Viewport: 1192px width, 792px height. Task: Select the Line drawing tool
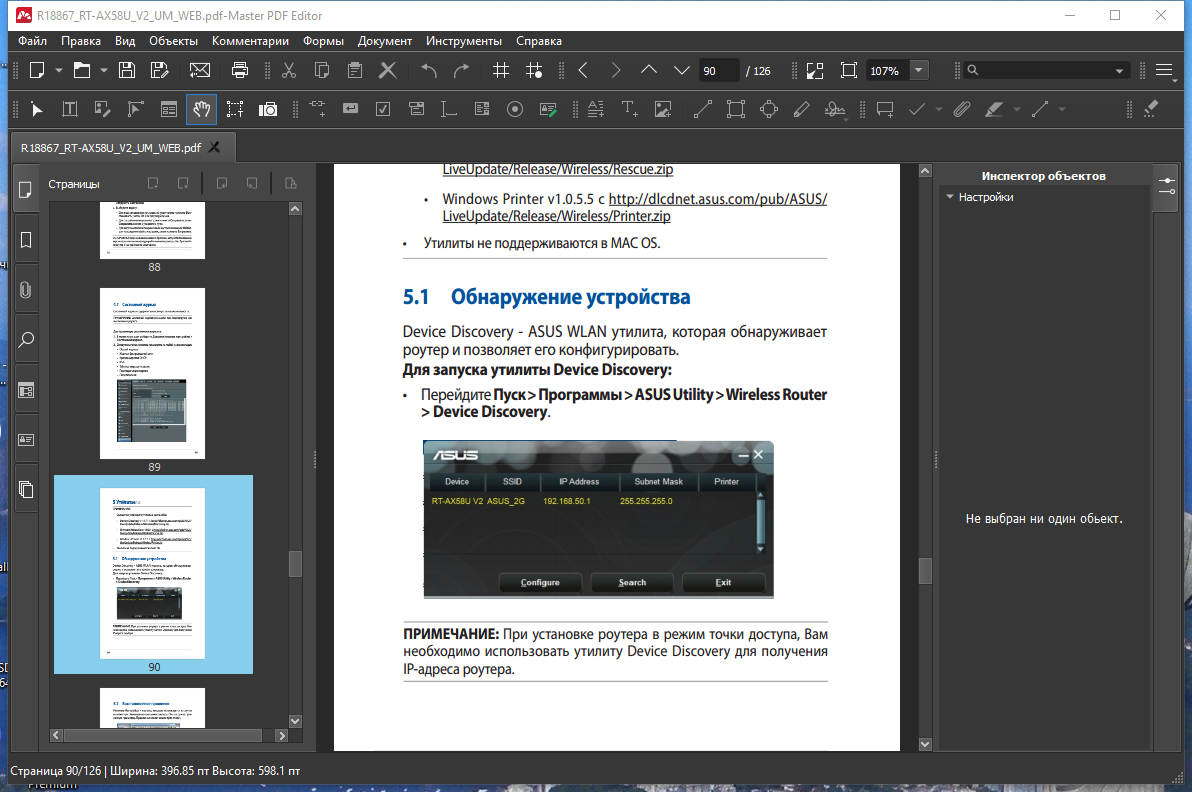coord(703,109)
